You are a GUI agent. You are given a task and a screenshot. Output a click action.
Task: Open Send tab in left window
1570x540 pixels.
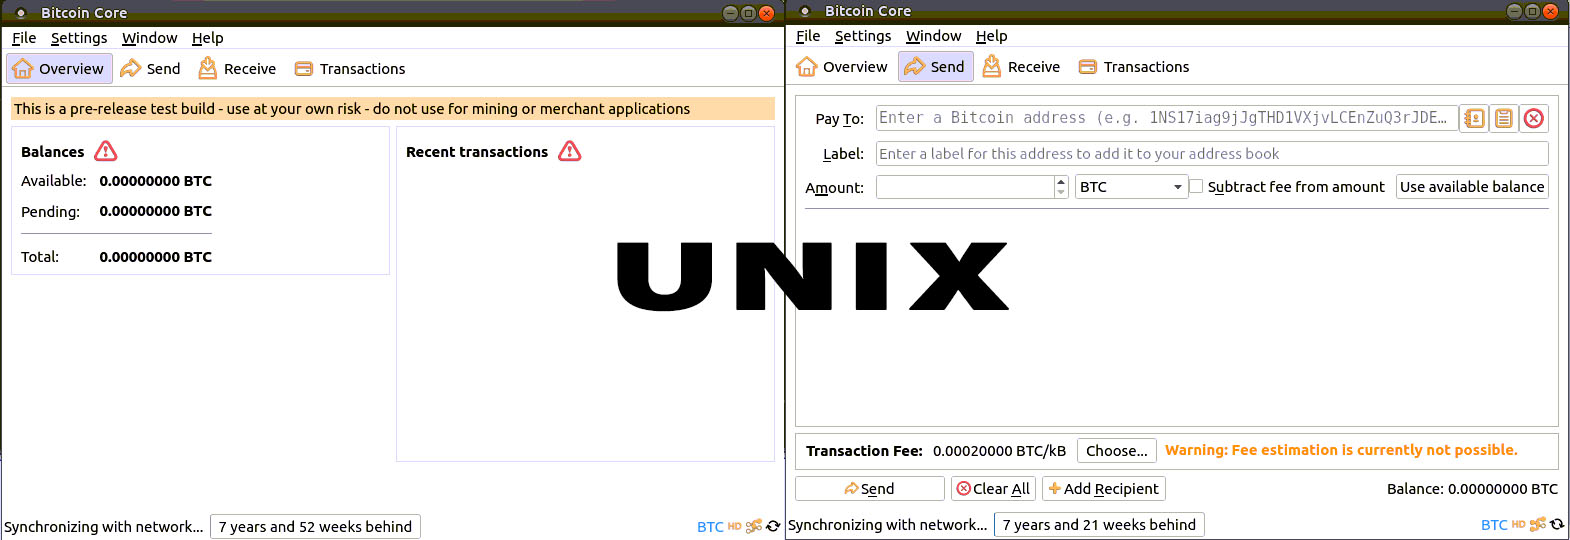coord(151,68)
